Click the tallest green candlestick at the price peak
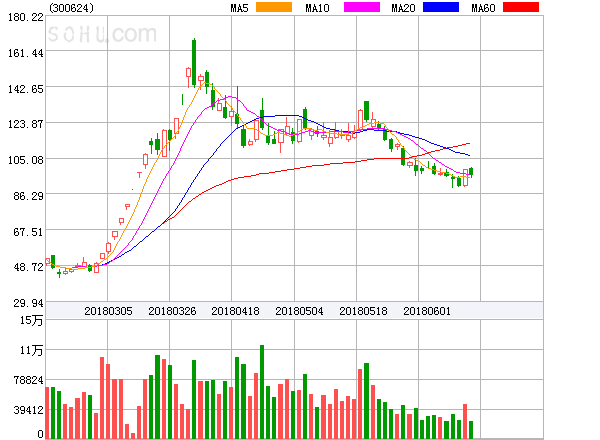Viewport: 600px width, 440px height. coord(194,62)
